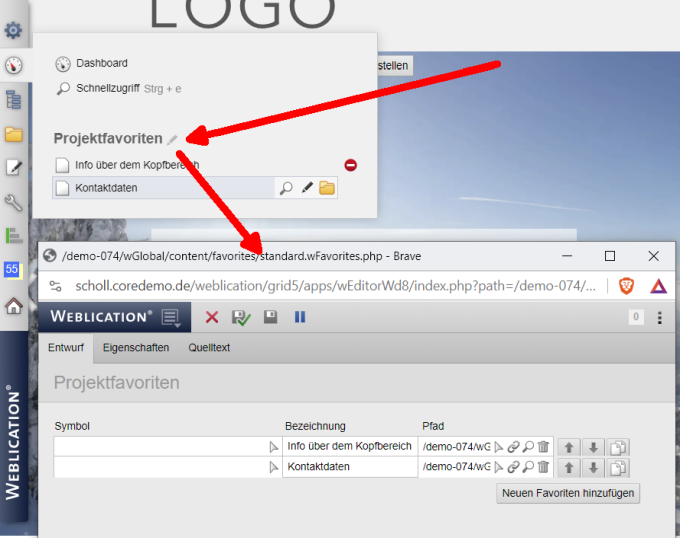Image resolution: width=680 pixels, height=538 pixels.
Task: Move Kontaktdaten row up
Action: 569,468
